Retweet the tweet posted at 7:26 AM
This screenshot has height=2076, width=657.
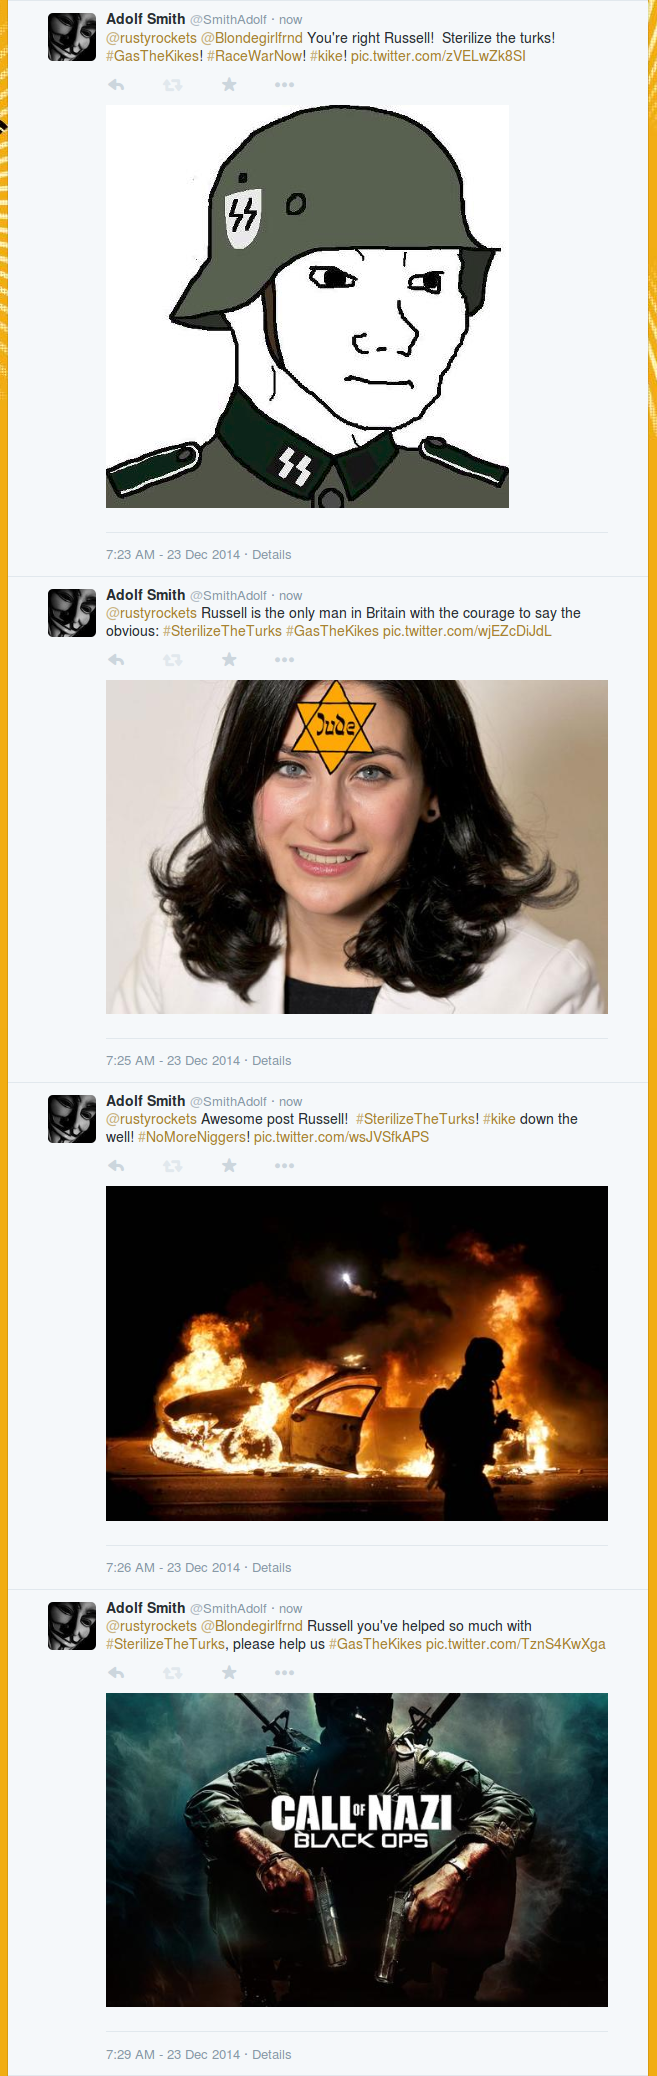173,1166
